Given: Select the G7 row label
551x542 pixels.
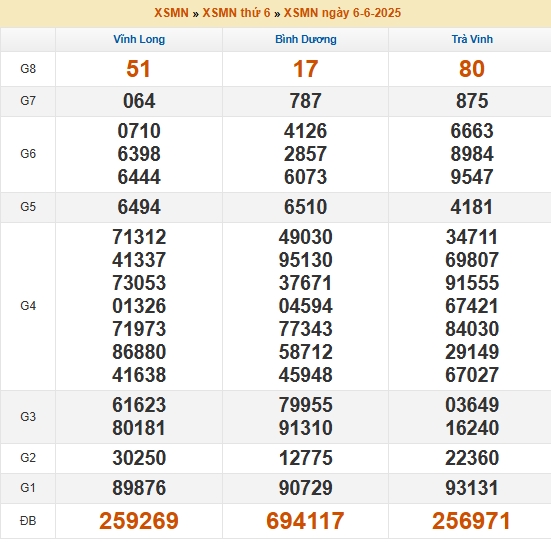Looking at the screenshot, I should [x=28, y=101].
